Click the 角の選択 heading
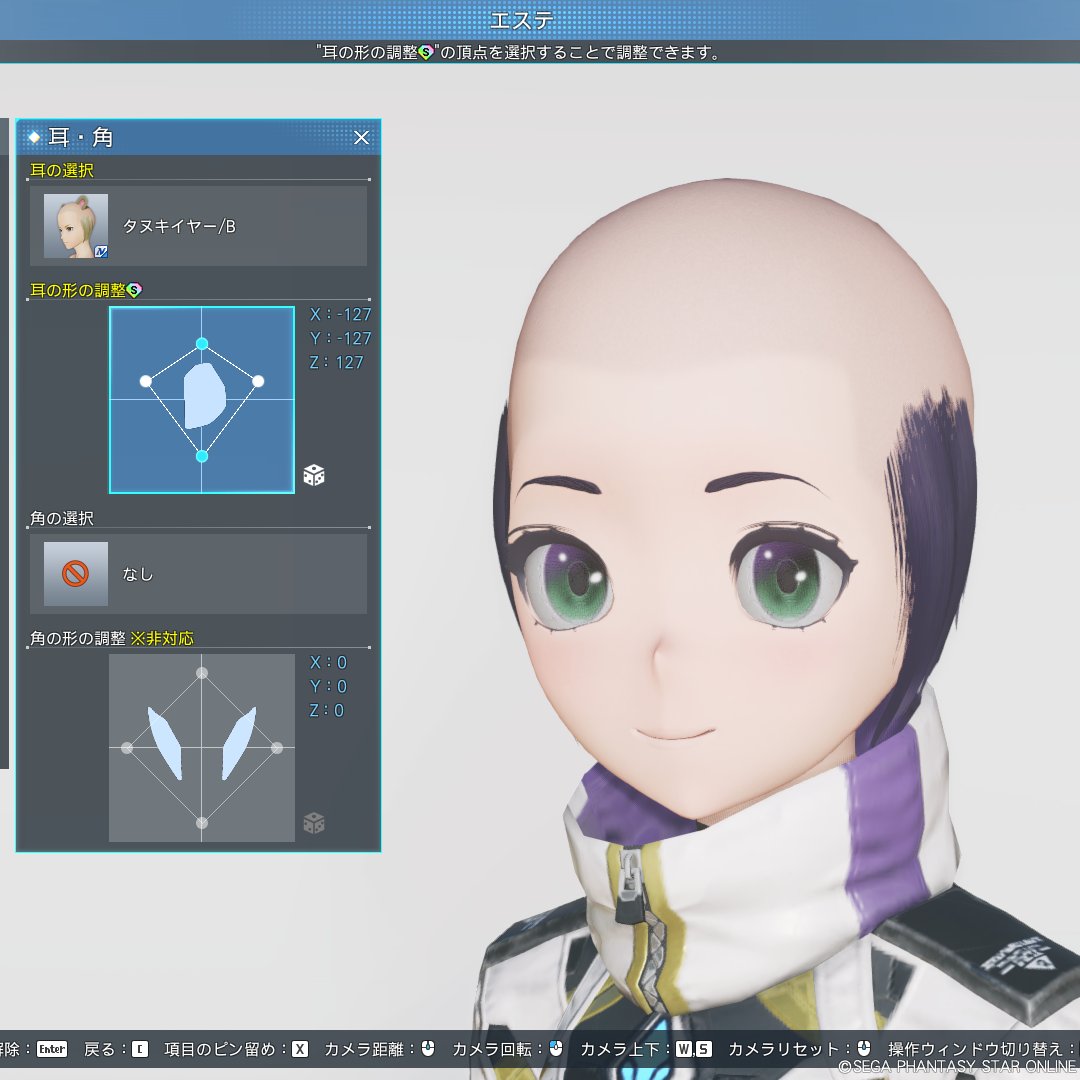 [62, 518]
